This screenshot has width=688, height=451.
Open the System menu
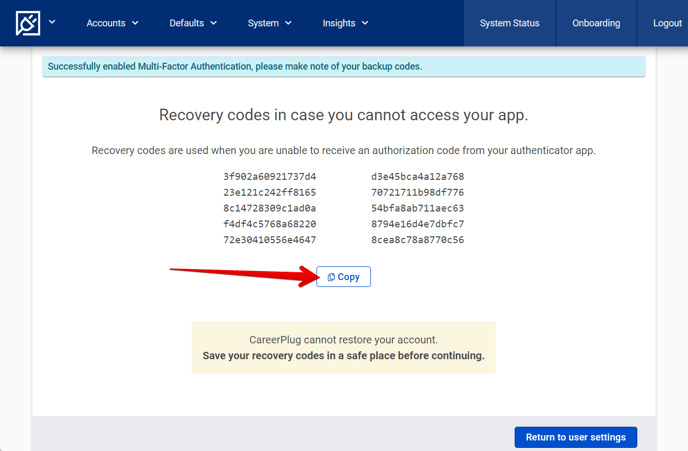click(x=269, y=23)
